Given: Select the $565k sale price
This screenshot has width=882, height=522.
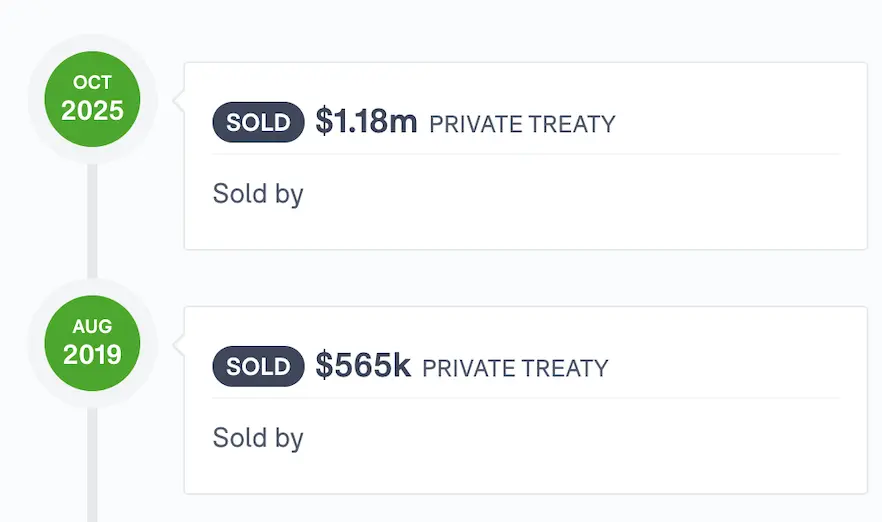Looking at the screenshot, I should coord(363,366).
